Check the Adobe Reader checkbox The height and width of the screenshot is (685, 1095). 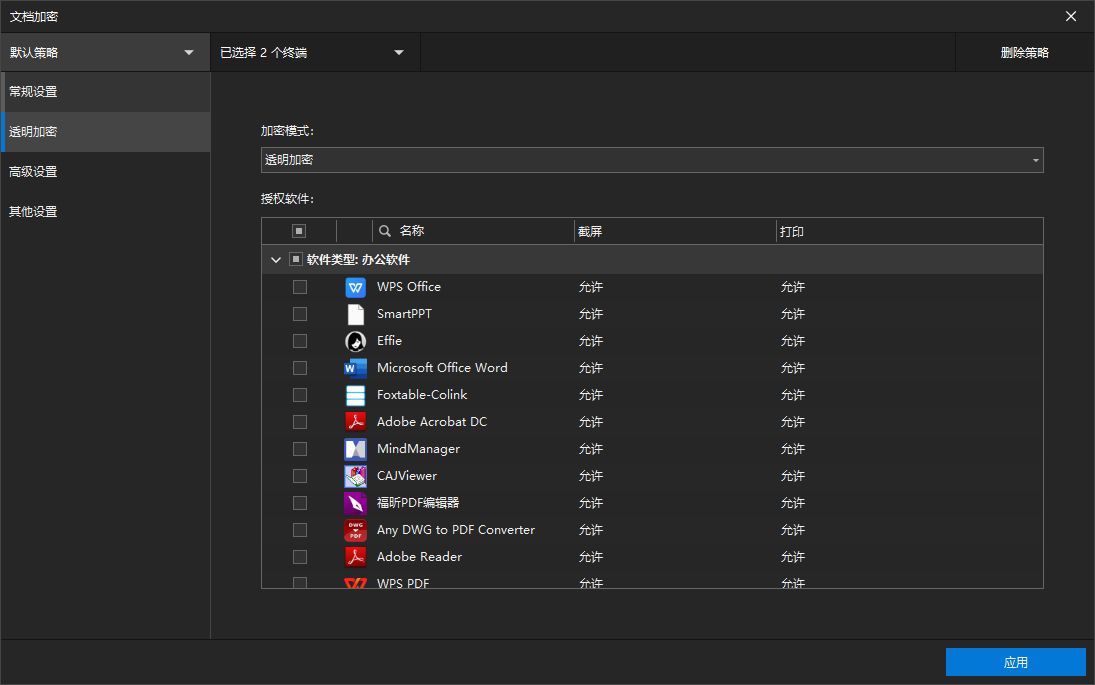(300, 557)
